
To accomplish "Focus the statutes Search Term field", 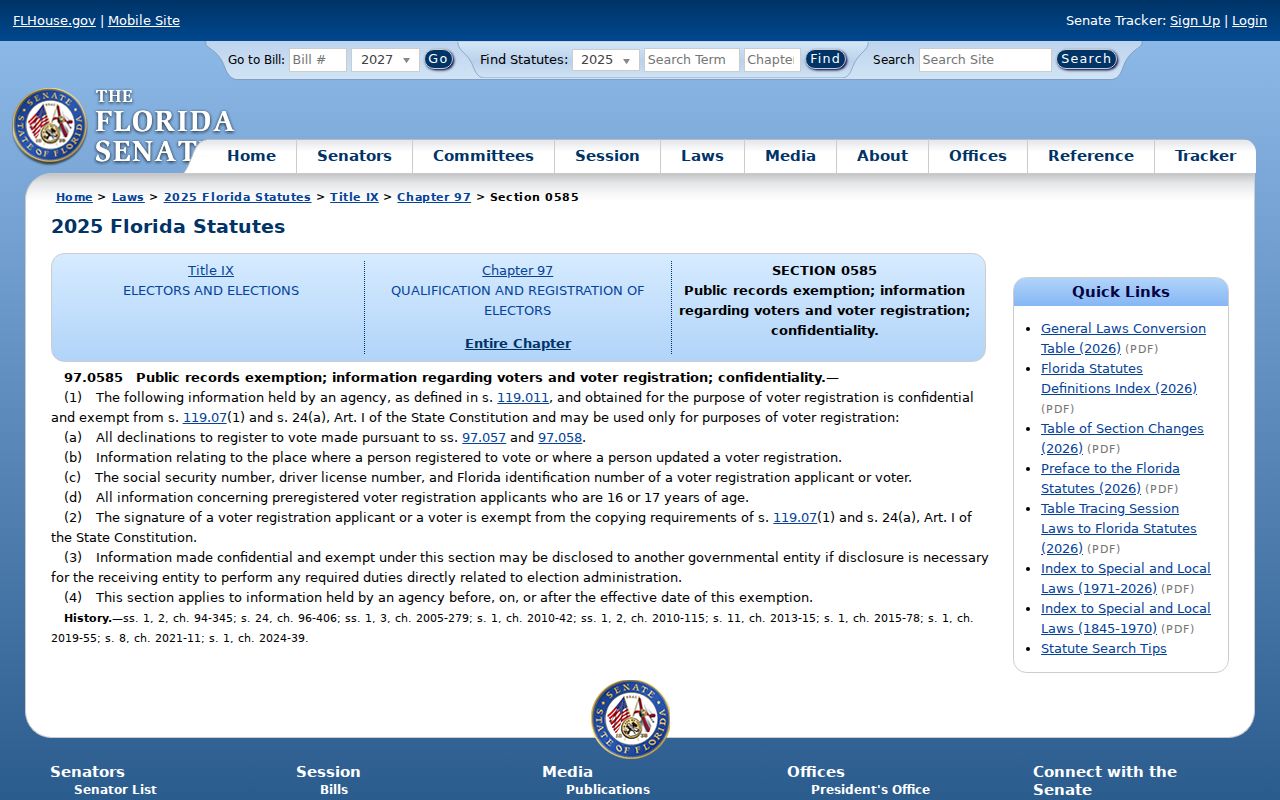I will [x=692, y=60].
